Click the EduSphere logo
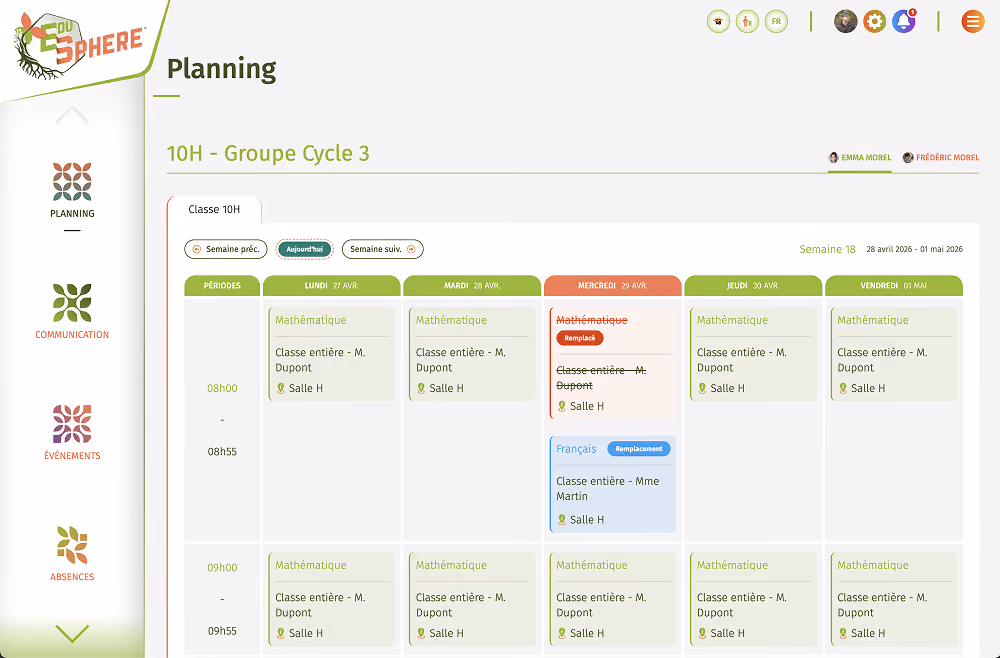Image resolution: width=1000 pixels, height=658 pixels. click(x=78, y=46)
